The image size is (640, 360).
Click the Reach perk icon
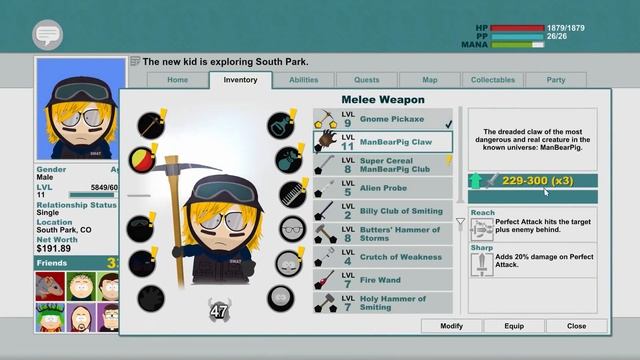click(x=482, y=229)
